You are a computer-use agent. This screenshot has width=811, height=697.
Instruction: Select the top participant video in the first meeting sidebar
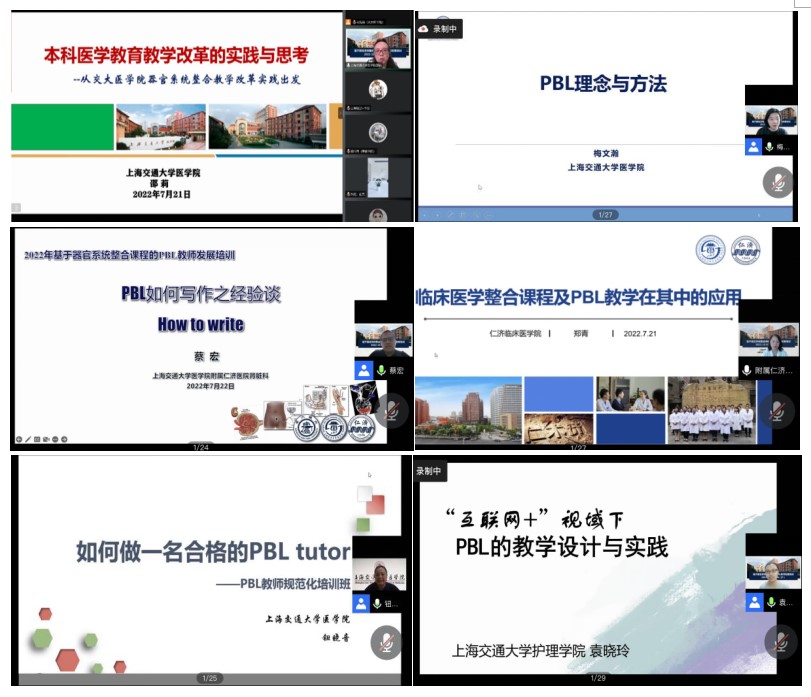(x=377, y=46)
